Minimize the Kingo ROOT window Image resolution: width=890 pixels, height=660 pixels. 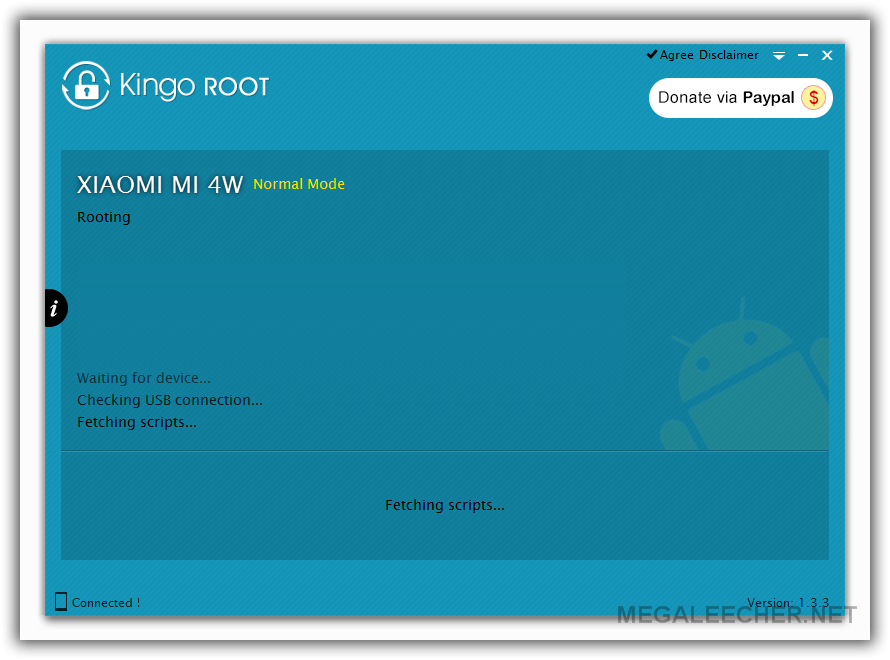[803, 55]
